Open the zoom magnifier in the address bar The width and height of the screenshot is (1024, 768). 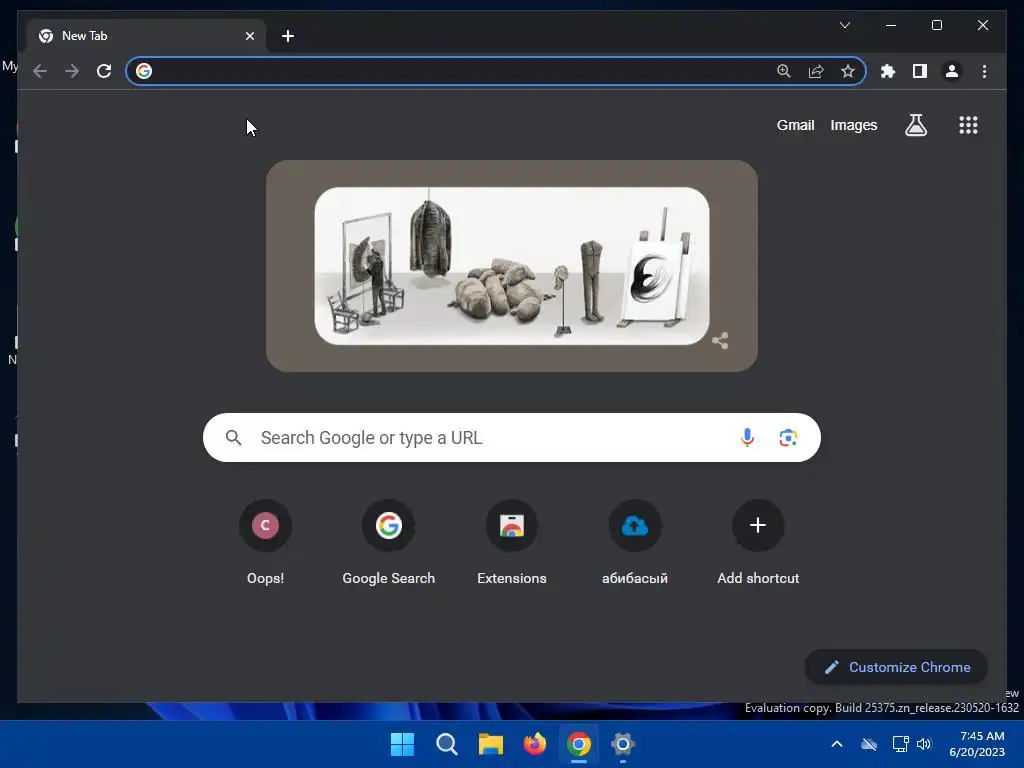click(x=784, y=71)
